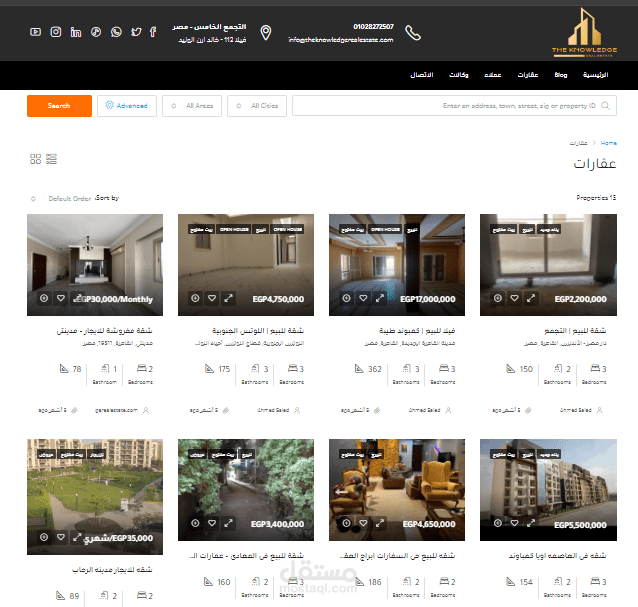The image size is (638, 607).
Task: Open the Default Order sort dropdown
Action: (x=62, y=199)
